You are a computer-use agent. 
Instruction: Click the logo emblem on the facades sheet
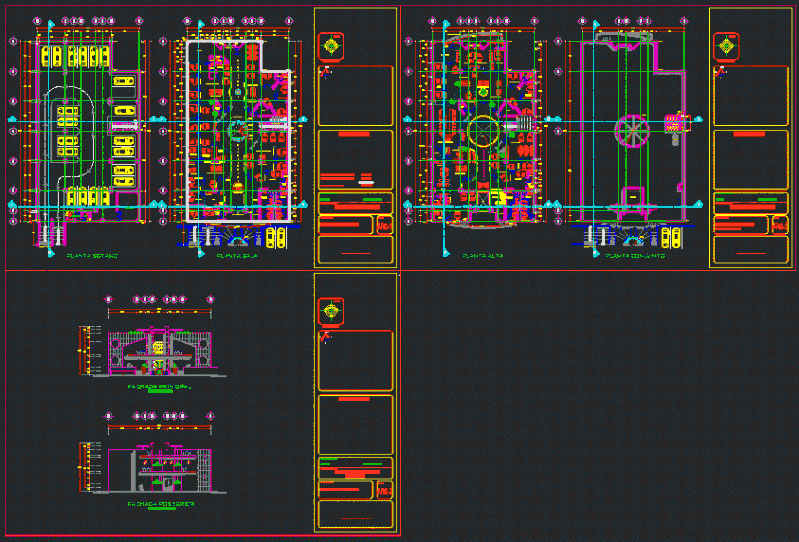point(331,311)
